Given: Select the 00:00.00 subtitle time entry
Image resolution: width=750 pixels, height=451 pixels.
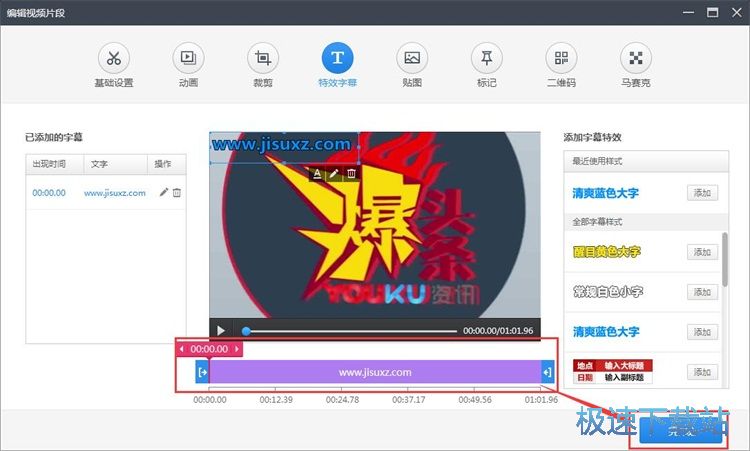Looking at the screenshot, I should pos(49,193).
